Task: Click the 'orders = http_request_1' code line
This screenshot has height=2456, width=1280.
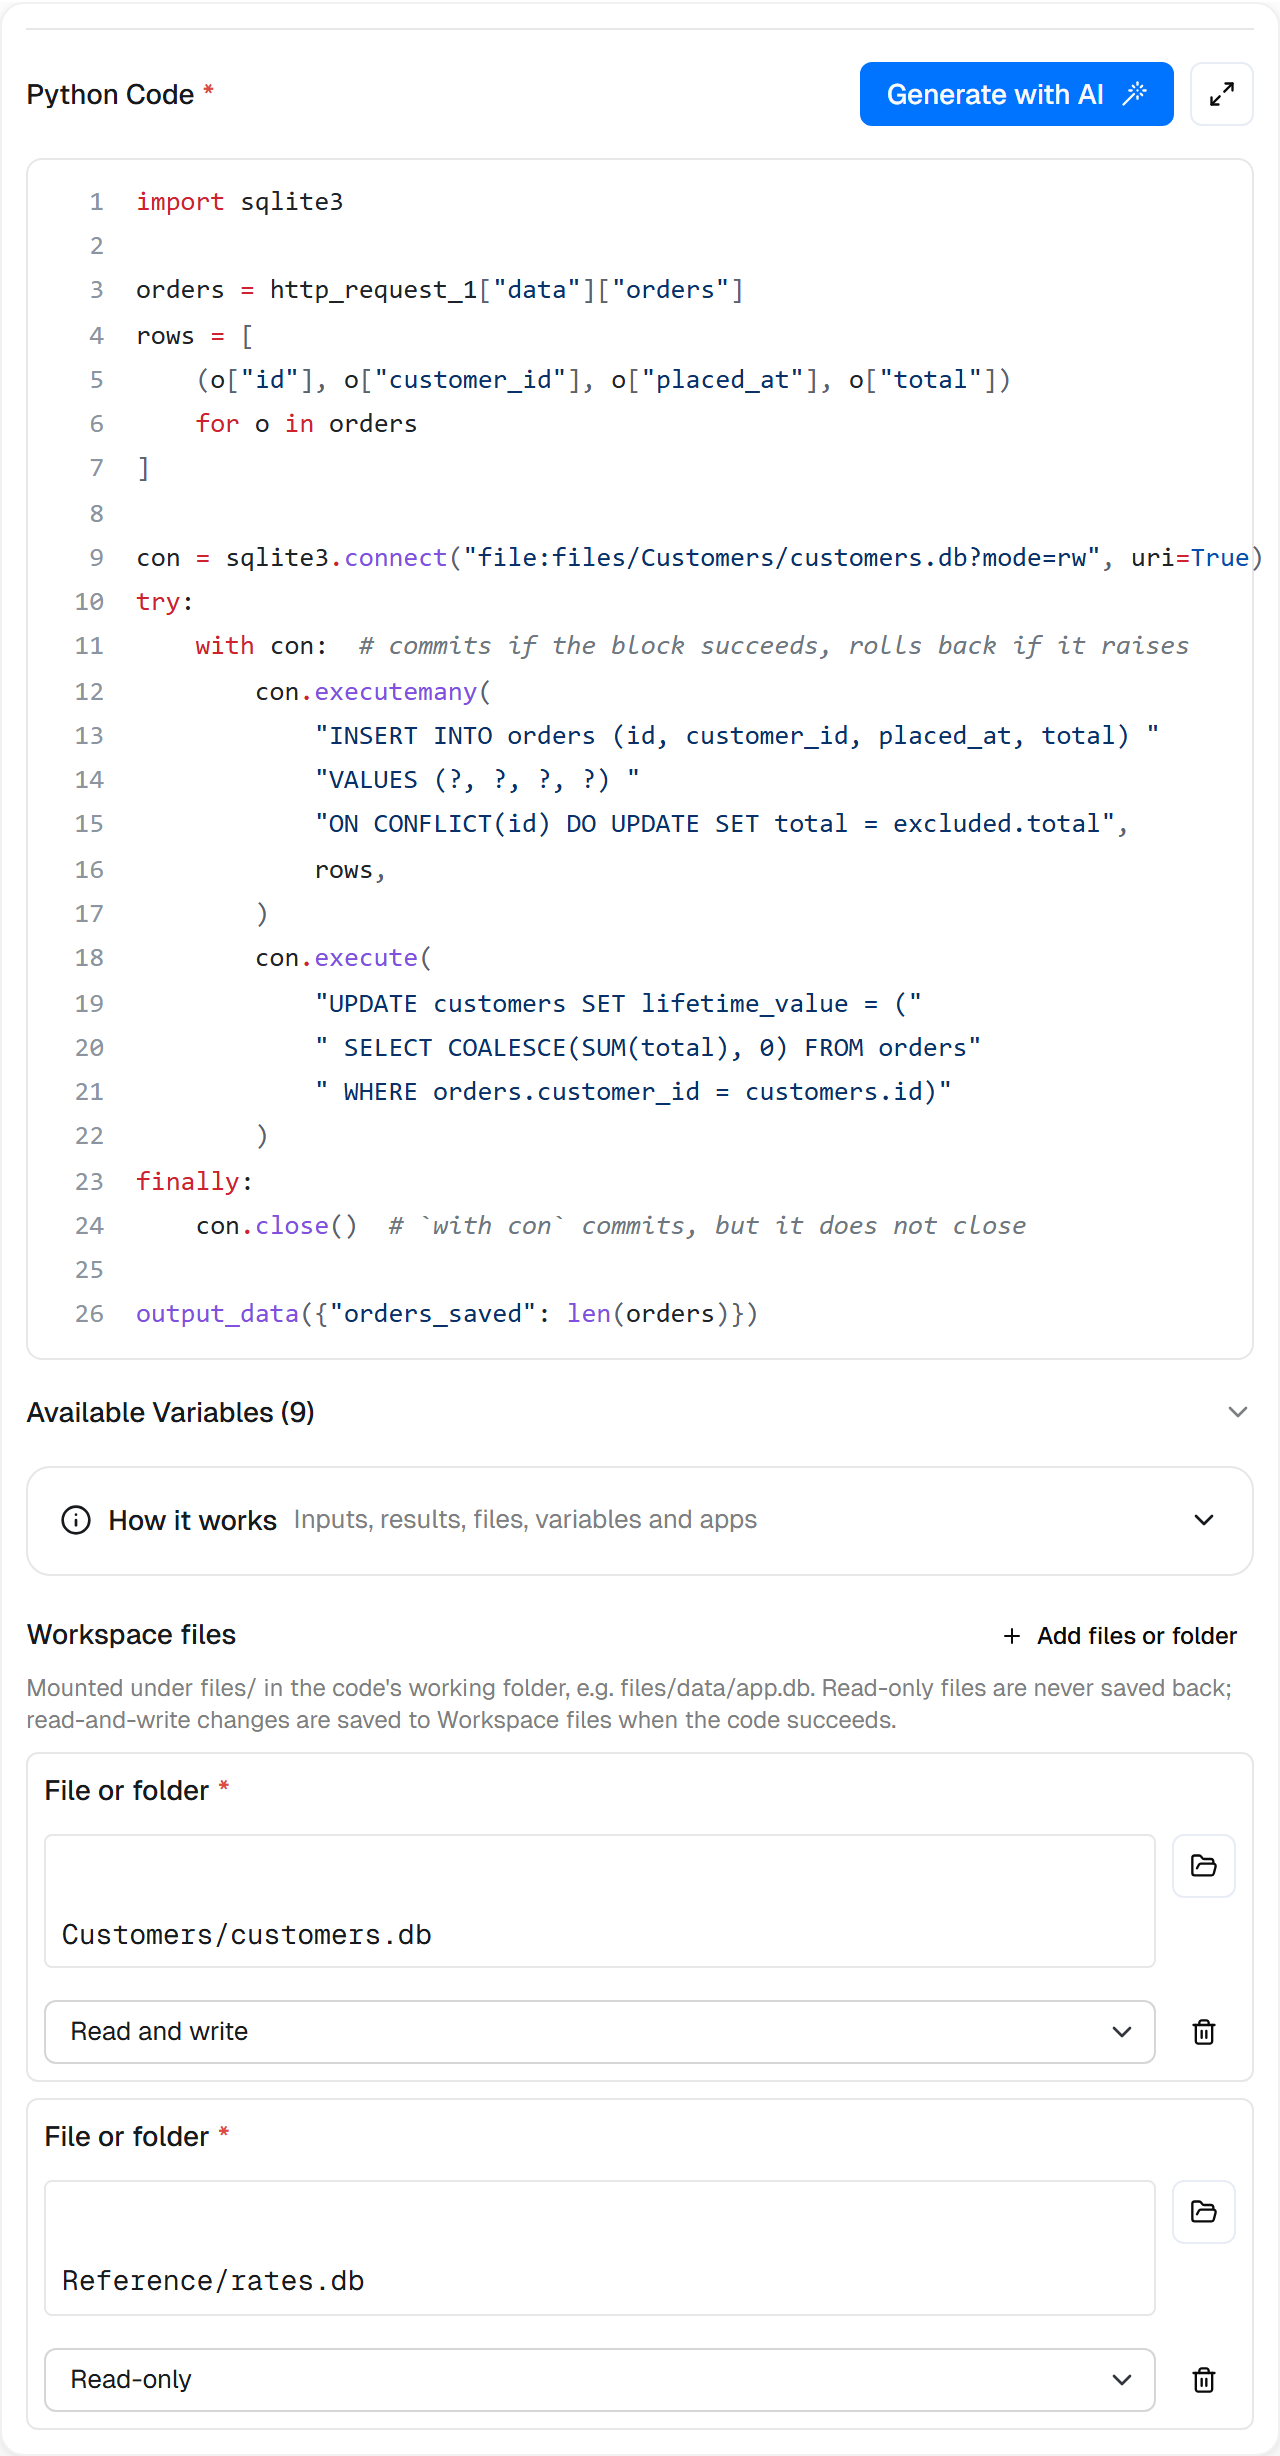Action: (x=440, y=290)
